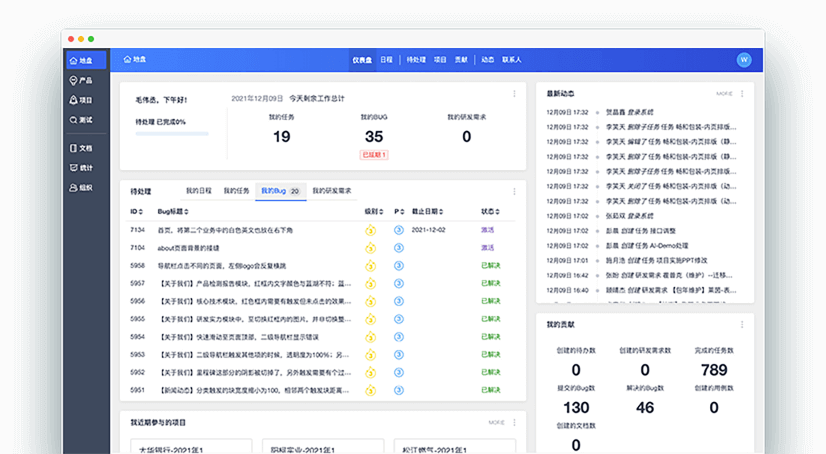Click severity icon of bug 7104
826x454 pixels.
coord(370,248)
